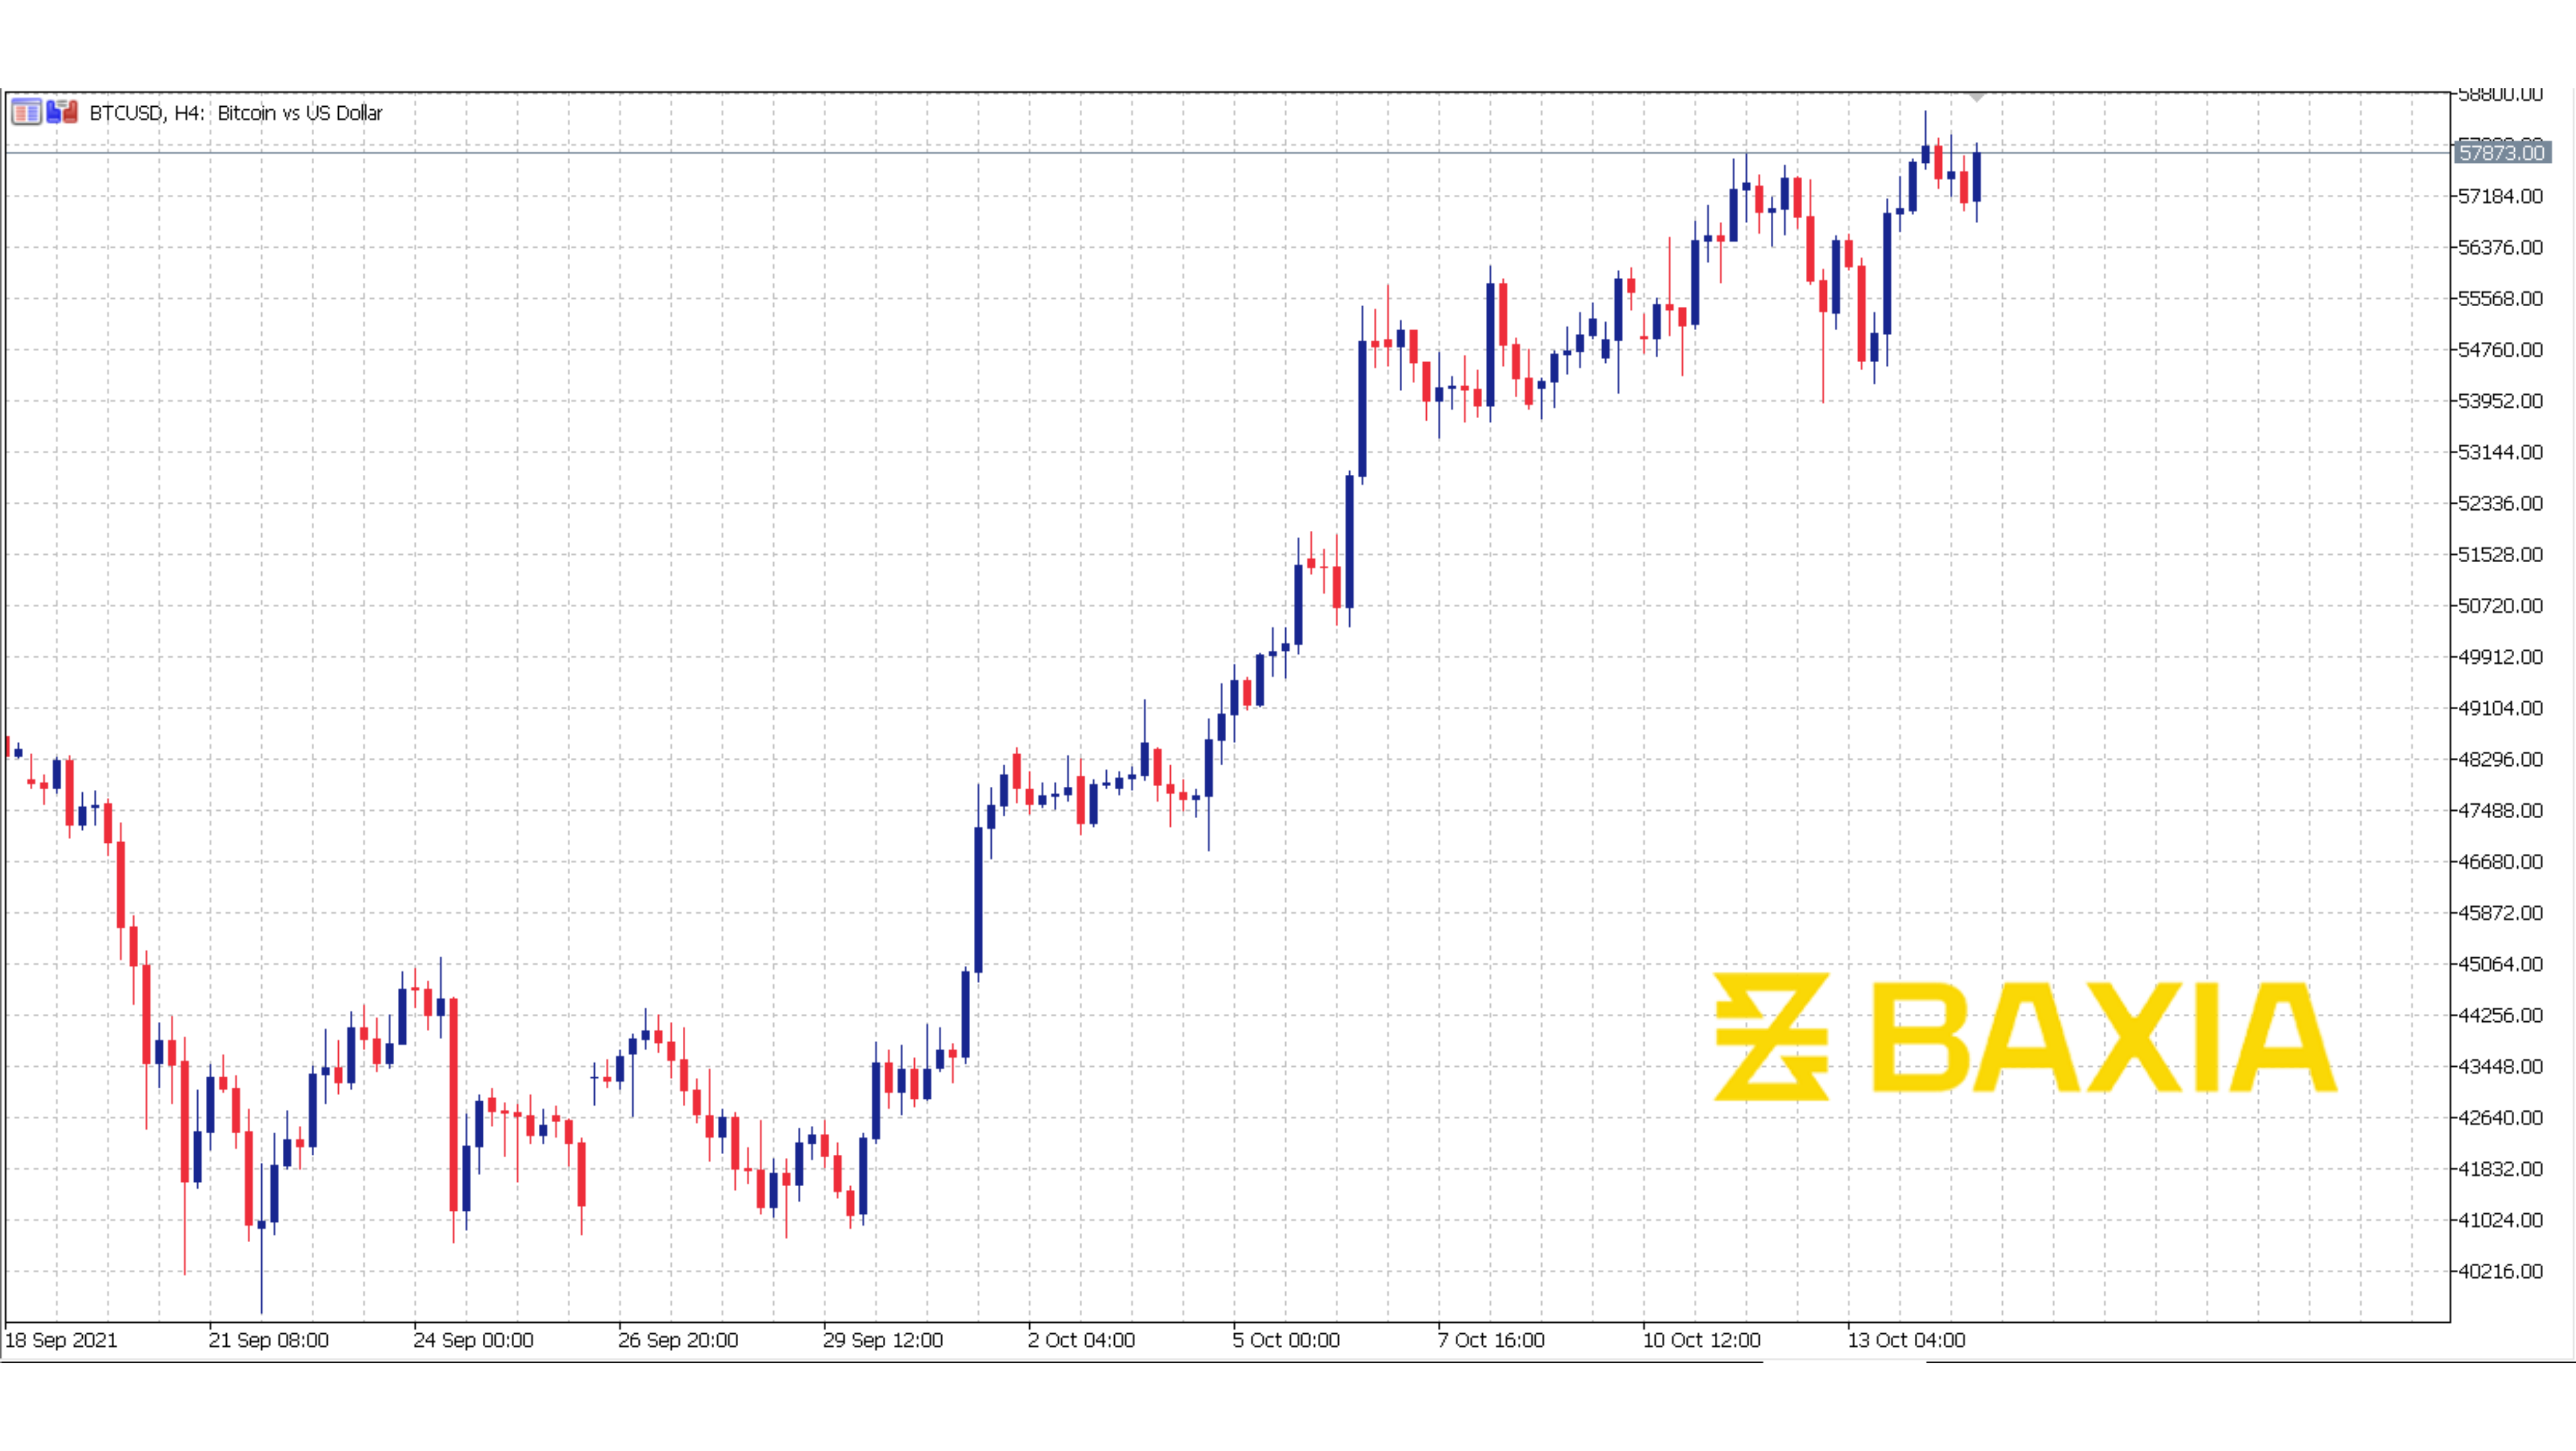Click the 18 Sep 2021 time label
The width and height of the screenshot is (2576, 1451).
[61, 1340]
